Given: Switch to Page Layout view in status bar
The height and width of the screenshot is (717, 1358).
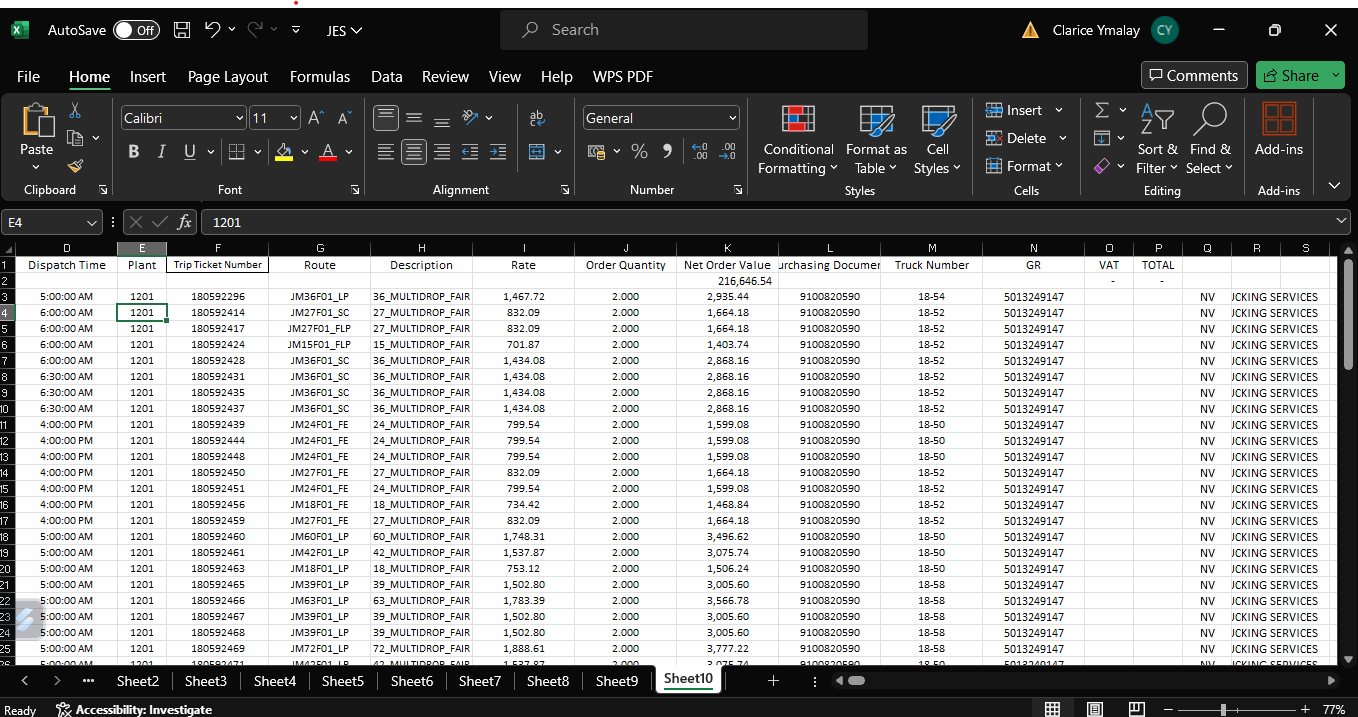Looking at the screenshot, I should (1095, 709).
